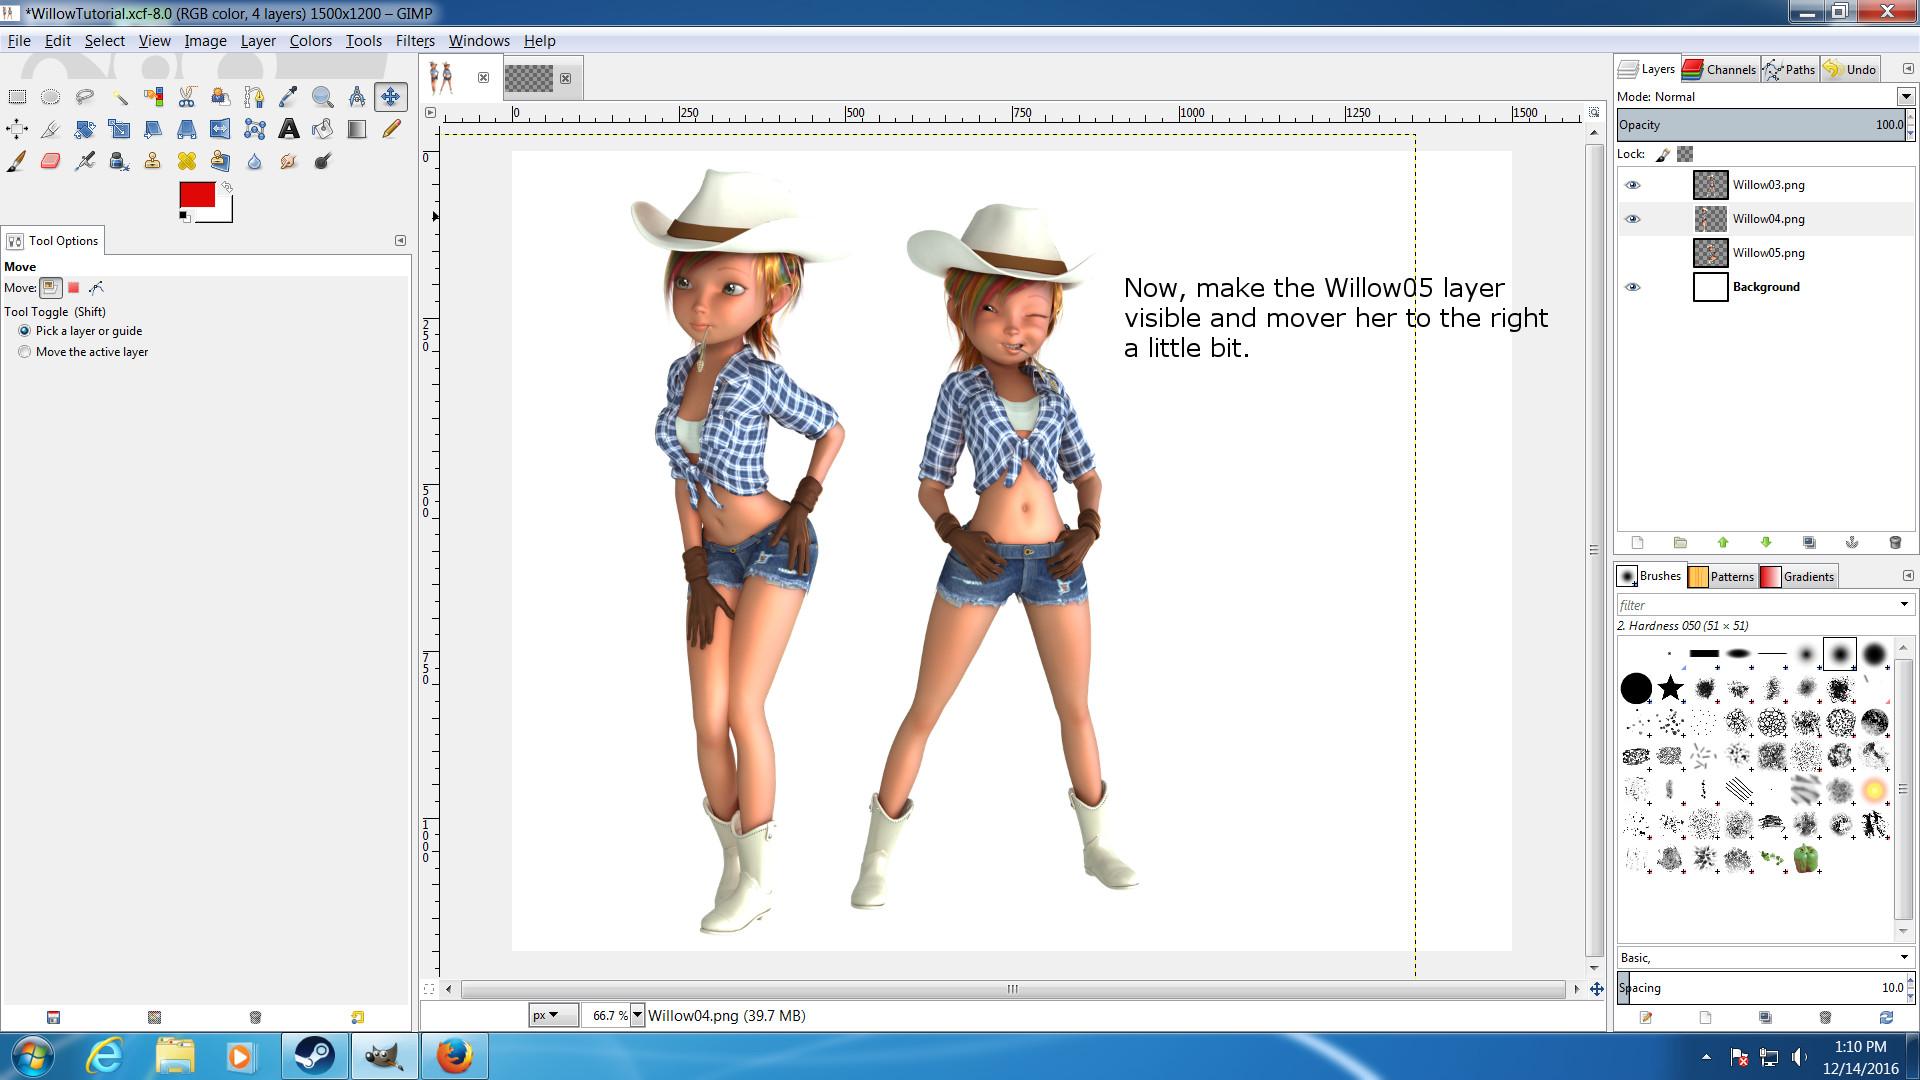Switch to the Patterns tab
This screenshot has width=1920, height=1080.
pyautogui.click(x=1721, y=577)
